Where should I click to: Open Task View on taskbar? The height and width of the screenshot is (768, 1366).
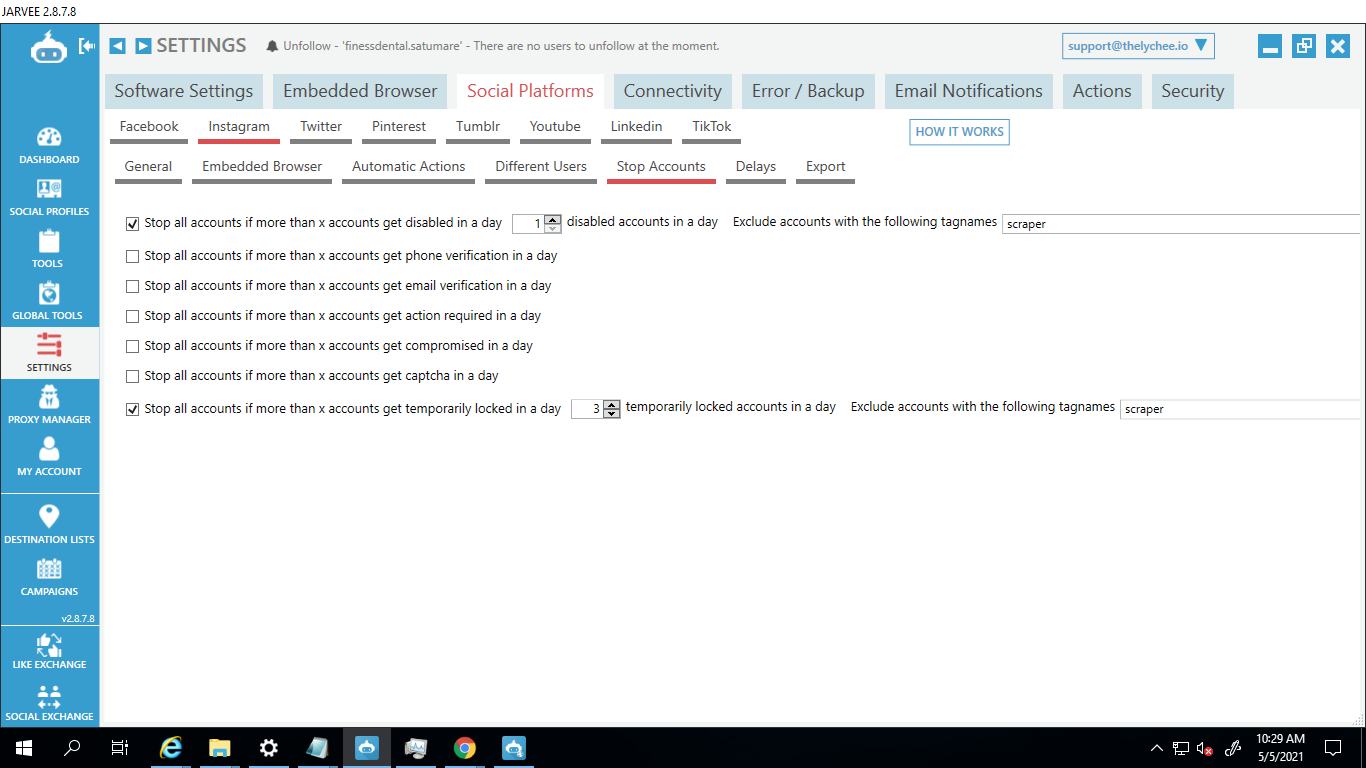tap(120, 748)
